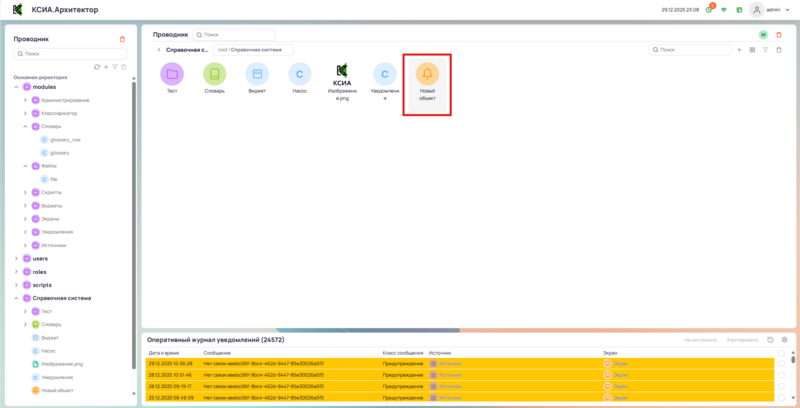Viewport: 800px width, 408px height.
Task: Click the refresh icon in sidebar toolbar
Action: [96, 66]
